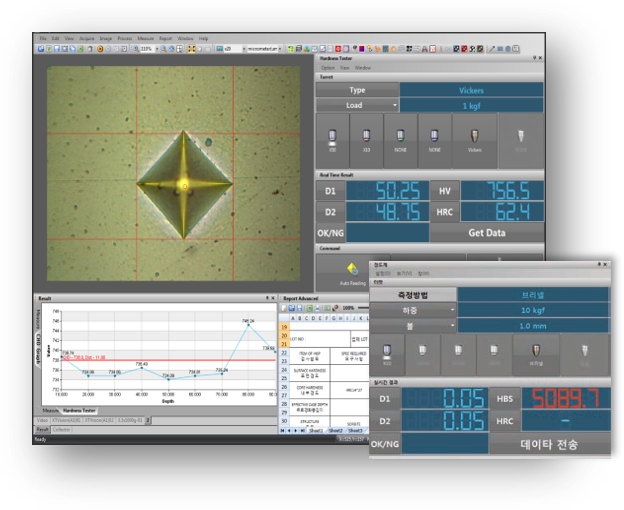
Task: Open the File menu
Action: (43, 39)
